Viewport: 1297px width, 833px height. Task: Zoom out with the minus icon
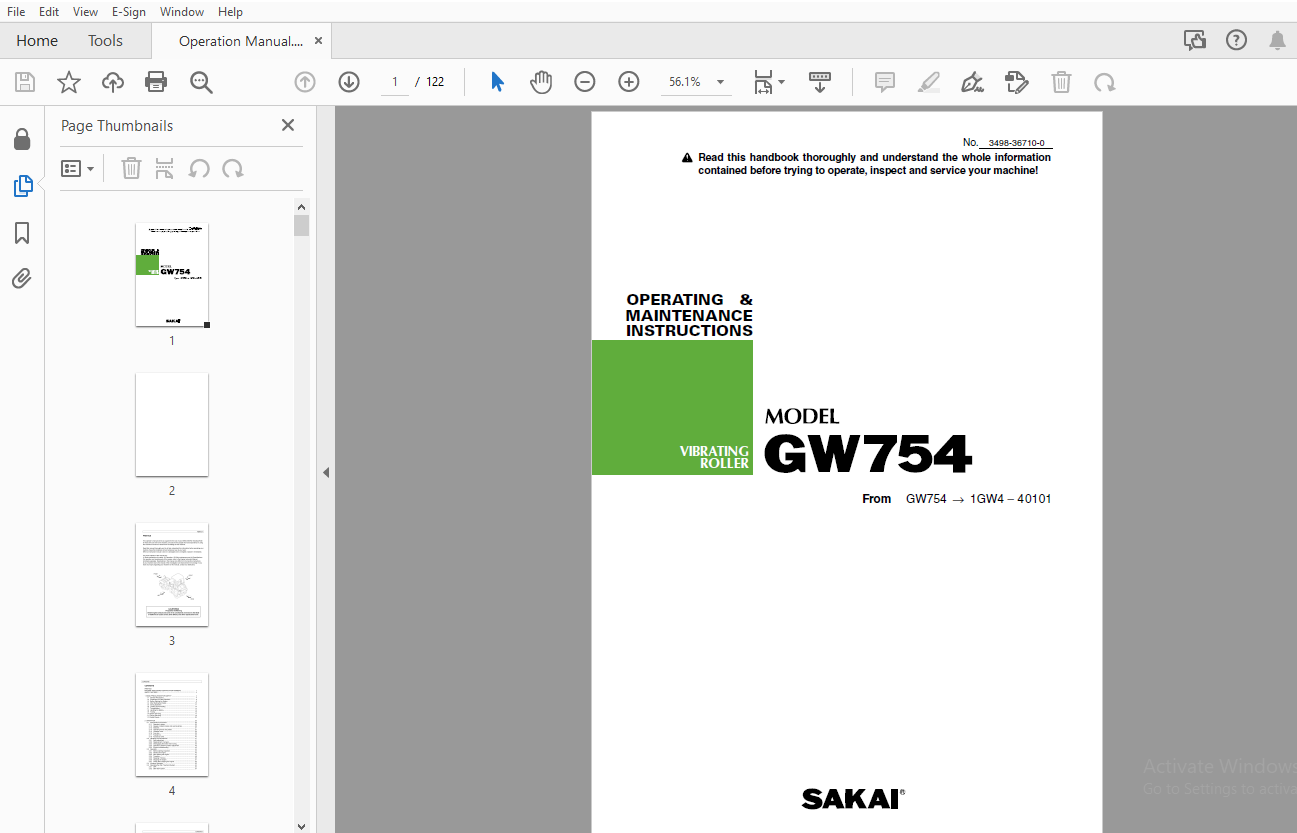pos(585,82)
